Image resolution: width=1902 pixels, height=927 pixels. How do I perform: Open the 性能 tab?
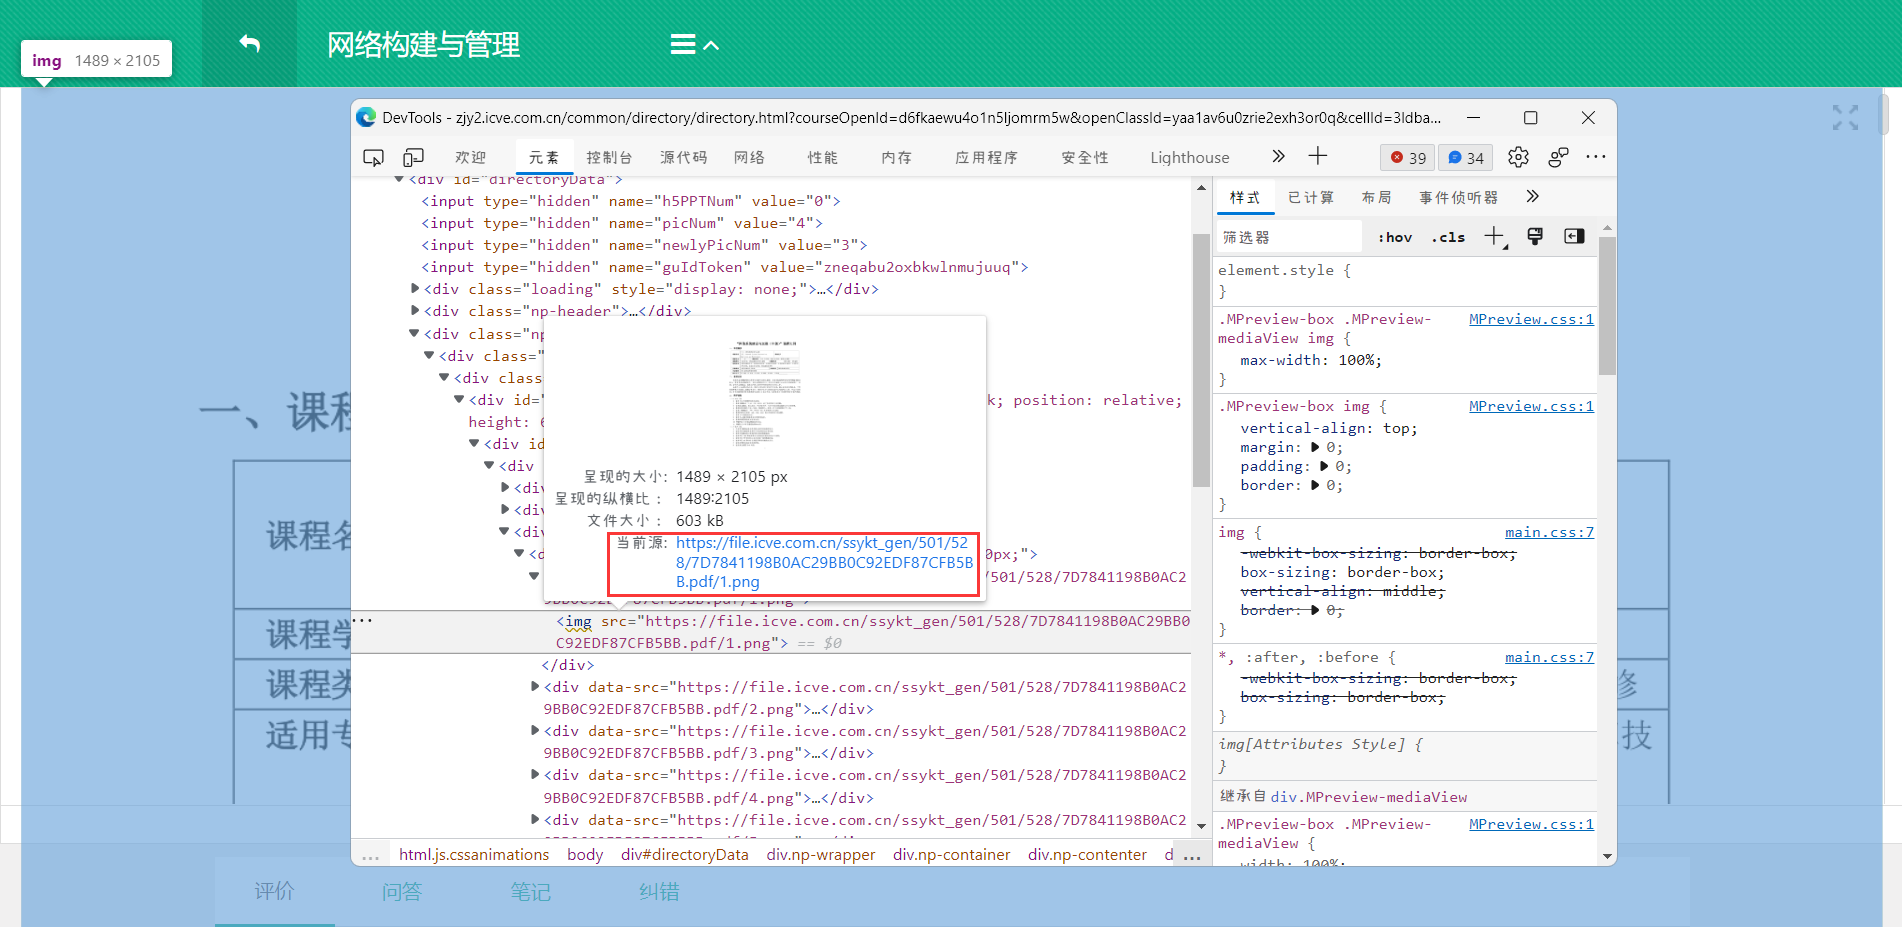(822, 157)
